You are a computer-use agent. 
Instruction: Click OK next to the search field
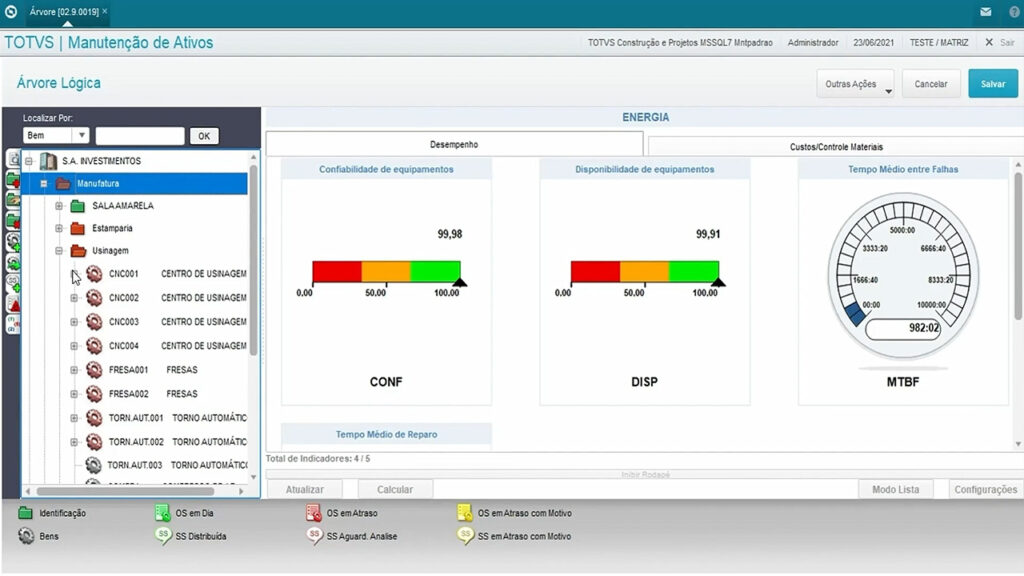(x=204, y=136)
